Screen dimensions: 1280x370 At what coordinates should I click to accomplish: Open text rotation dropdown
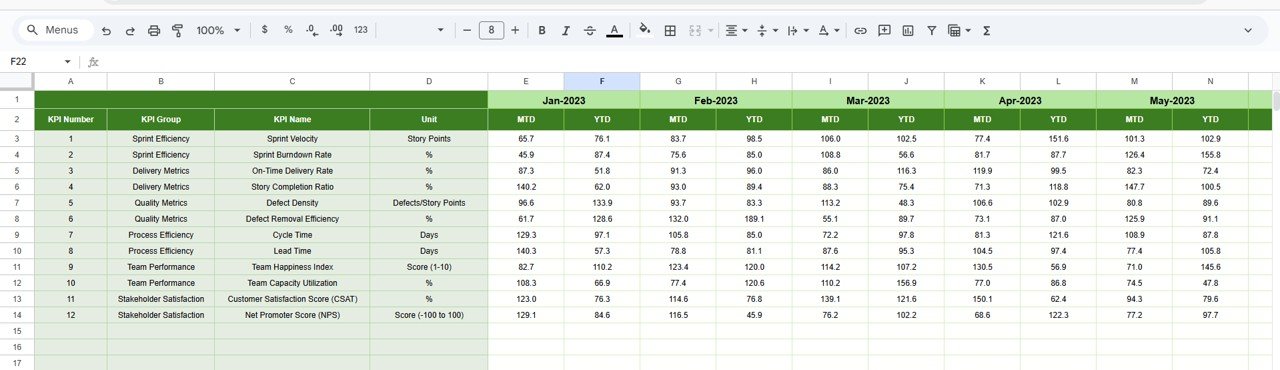point(828,31)
